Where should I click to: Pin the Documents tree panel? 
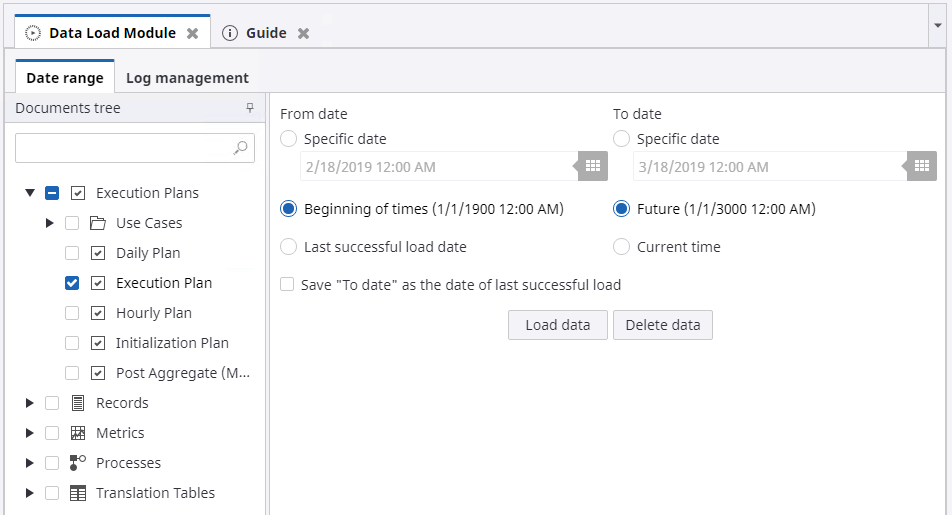coord(250,108)
